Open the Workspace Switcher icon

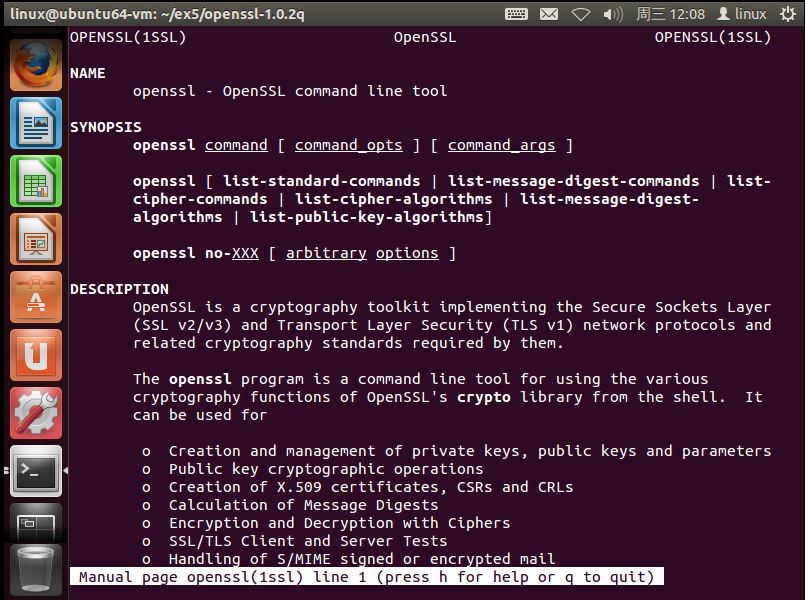click(x=35, y=522)
